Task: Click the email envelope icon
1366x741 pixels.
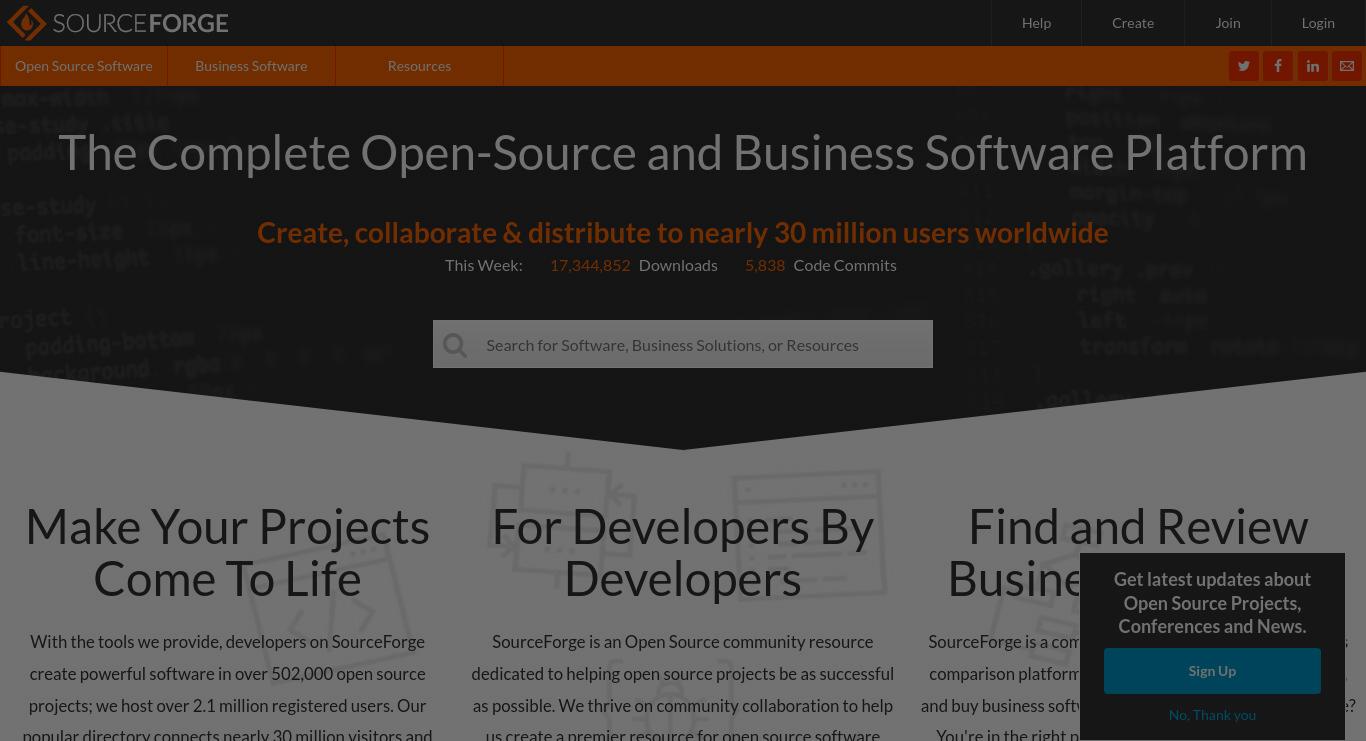Action: (1347, 66)
